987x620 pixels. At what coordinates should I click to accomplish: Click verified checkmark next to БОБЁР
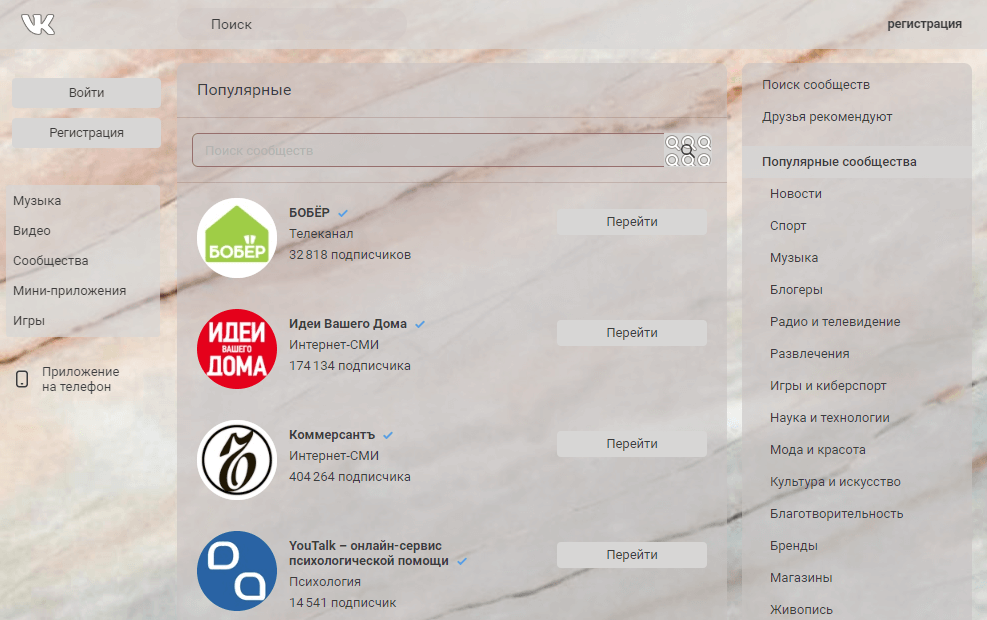(343, 213)
